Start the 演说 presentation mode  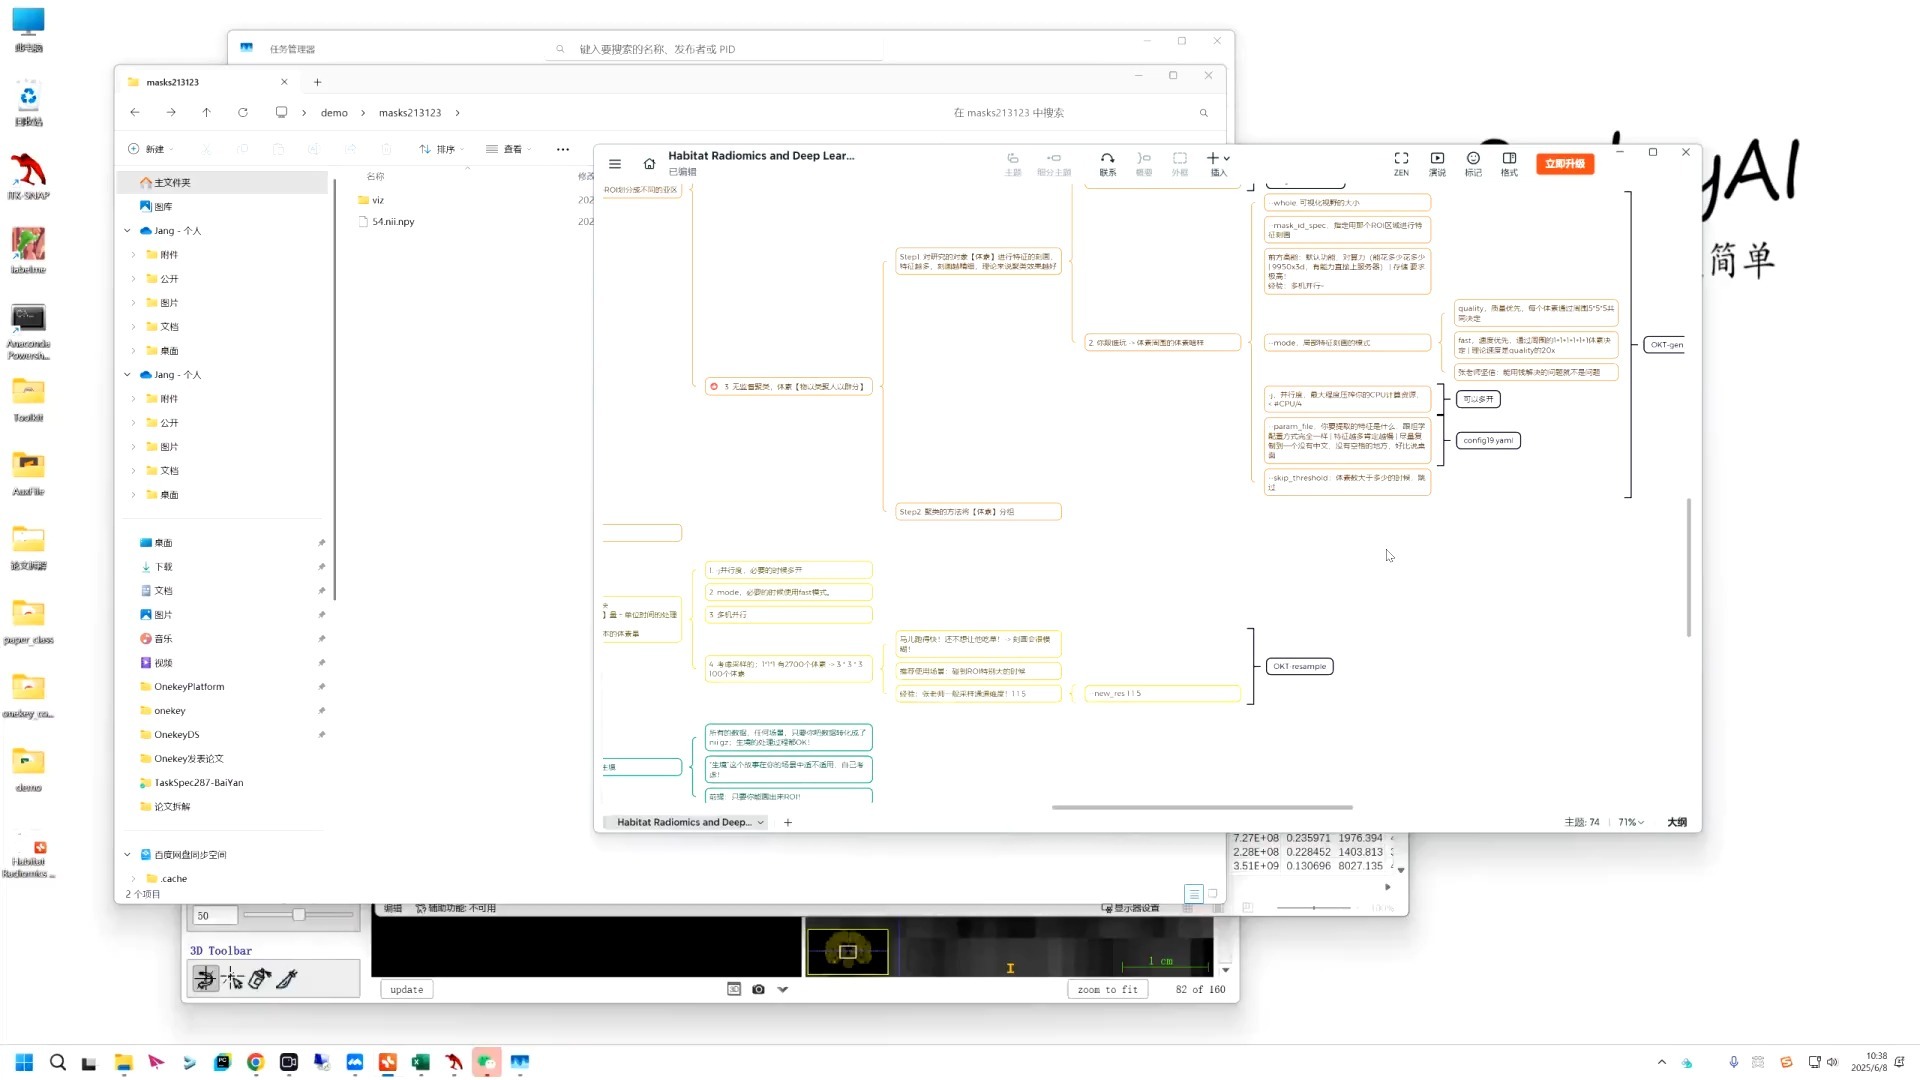click(1437, 164)
